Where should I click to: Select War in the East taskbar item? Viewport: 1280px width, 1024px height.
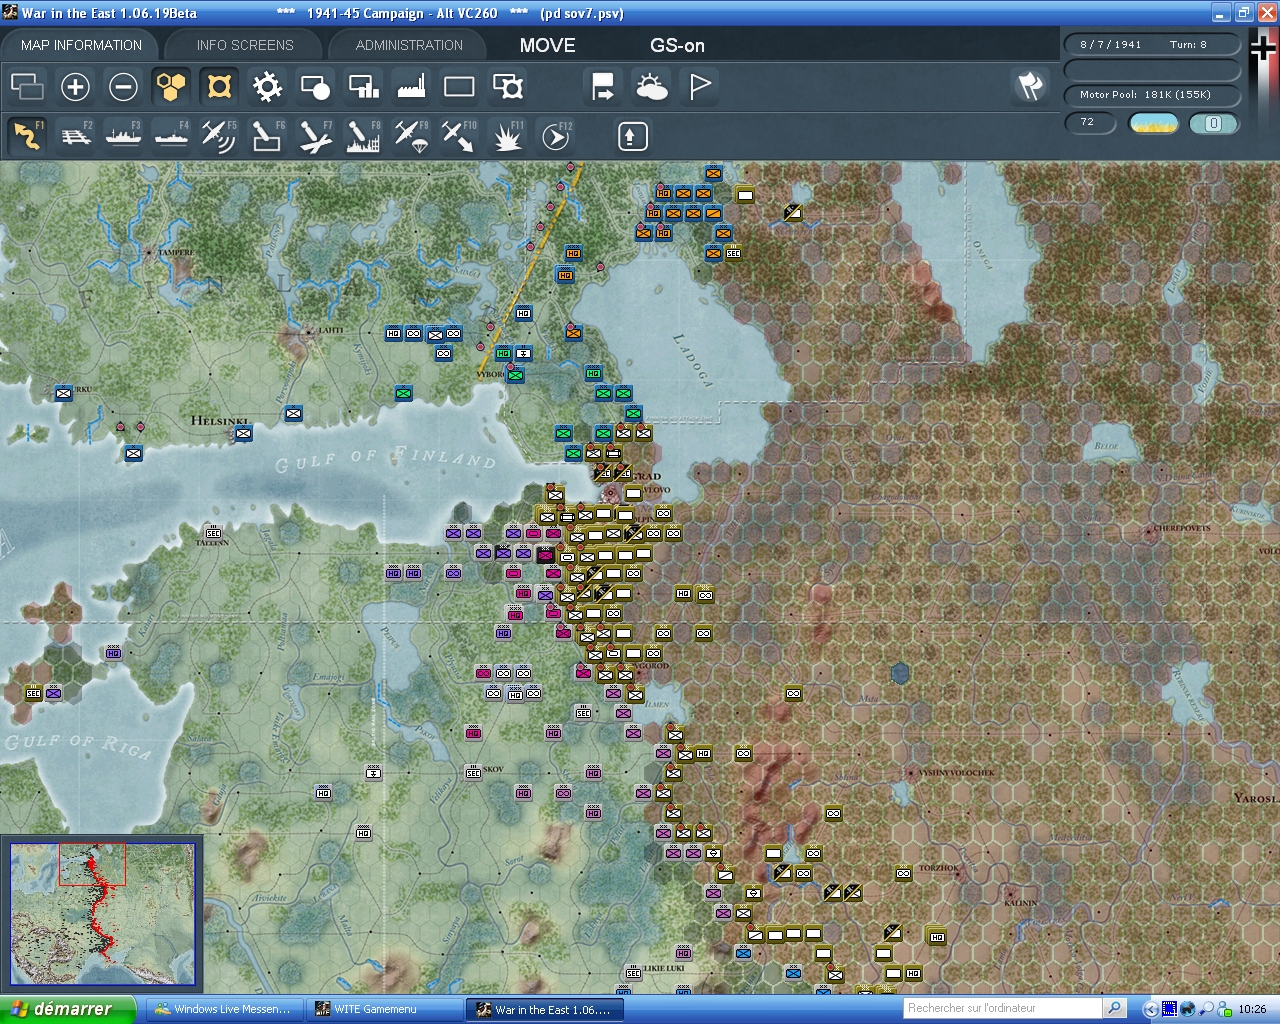click(546, 1009)
